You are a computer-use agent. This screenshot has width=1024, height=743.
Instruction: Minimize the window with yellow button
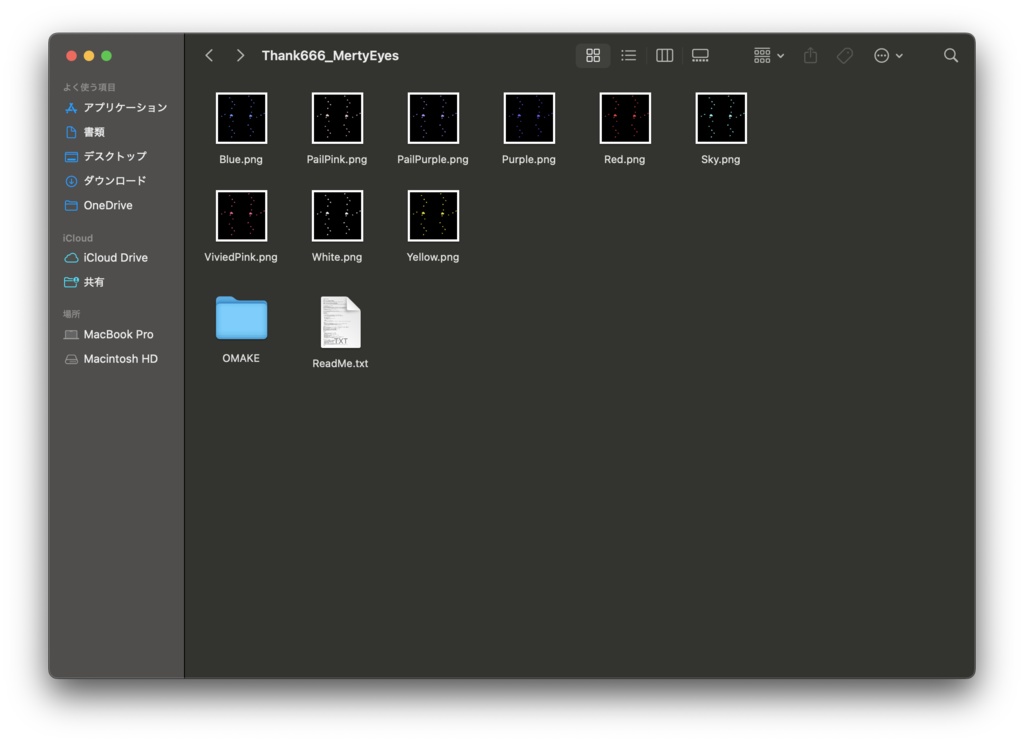(x=89, y=56)
